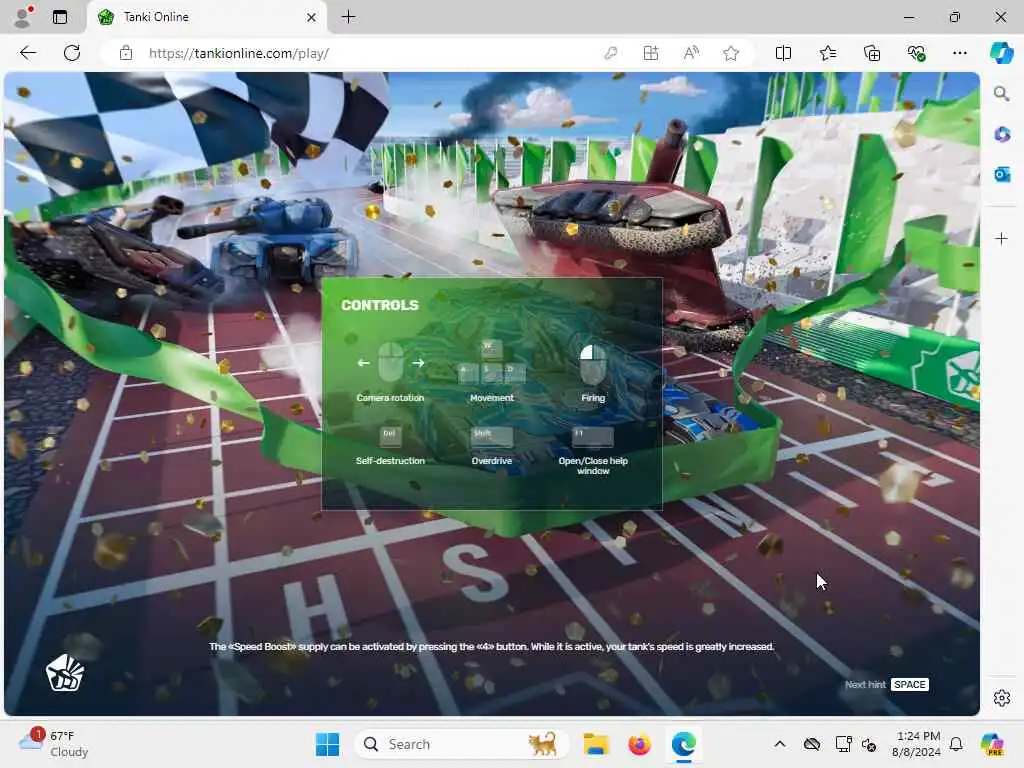Open the Apps available icon in address bar
The width and height of the screenshot is (1024, 768).
[651, 53]
